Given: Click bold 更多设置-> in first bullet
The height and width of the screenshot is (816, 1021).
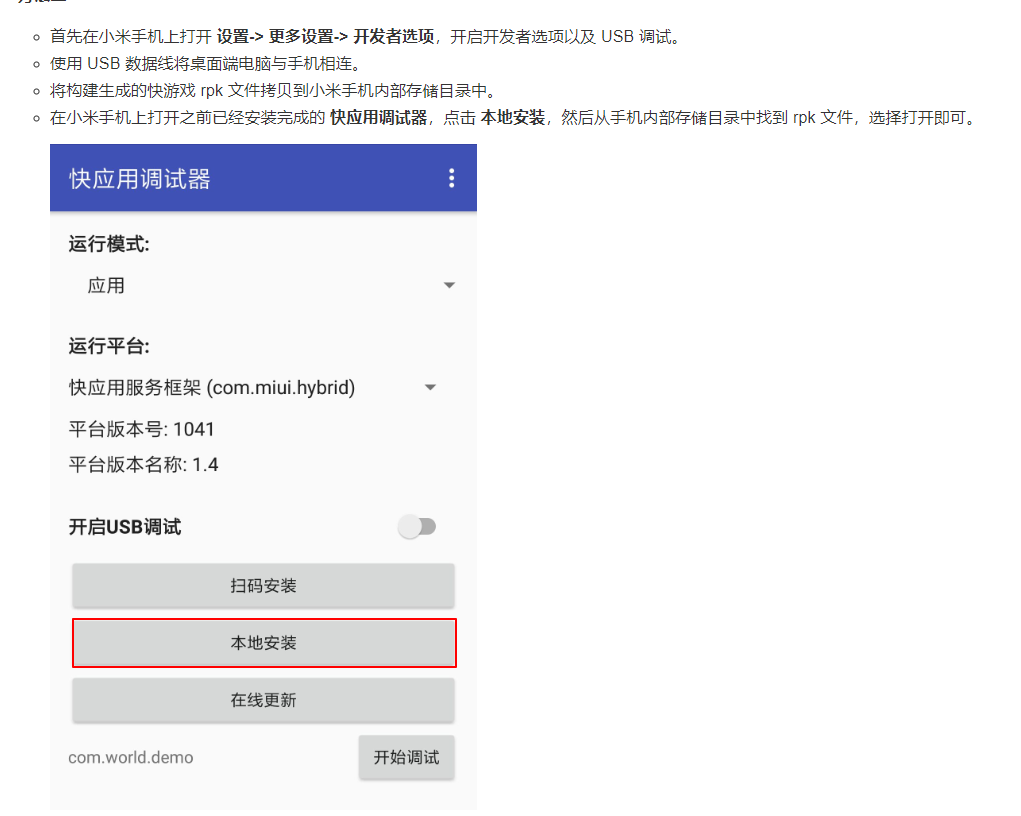Looking at the screenshot, I should [308, 36].
